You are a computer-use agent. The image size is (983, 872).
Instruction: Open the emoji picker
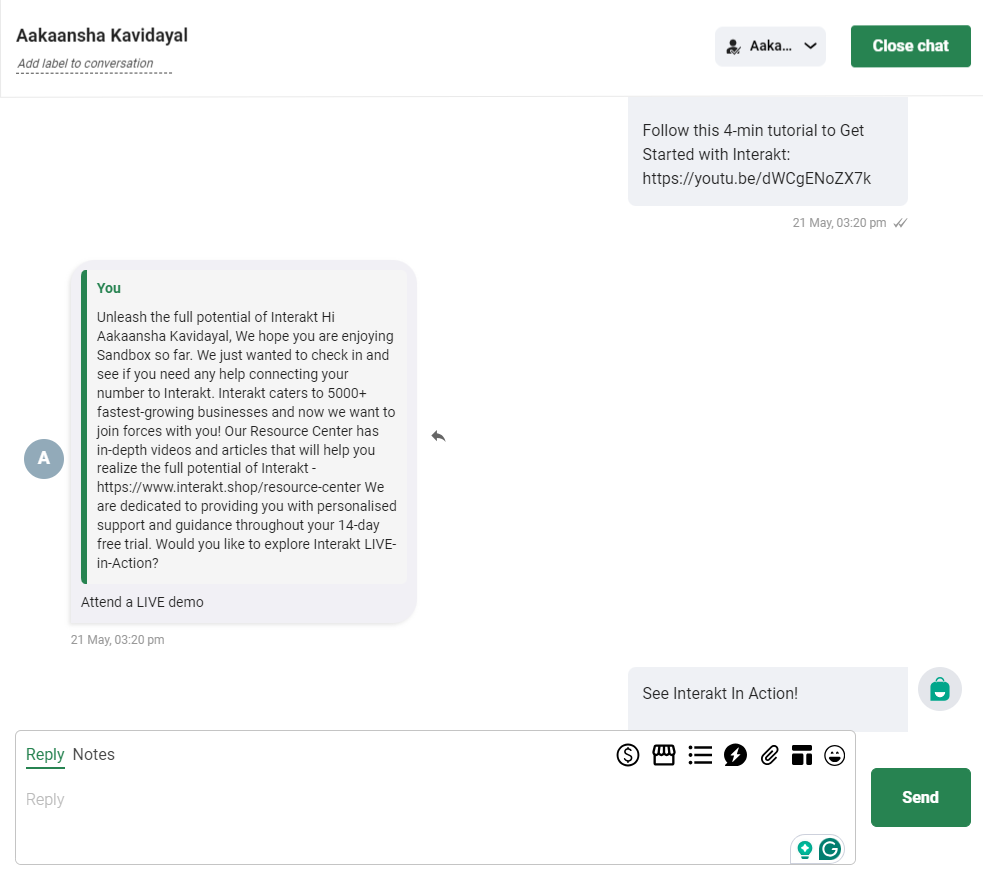pyautogui.click(x=835, y=755)
